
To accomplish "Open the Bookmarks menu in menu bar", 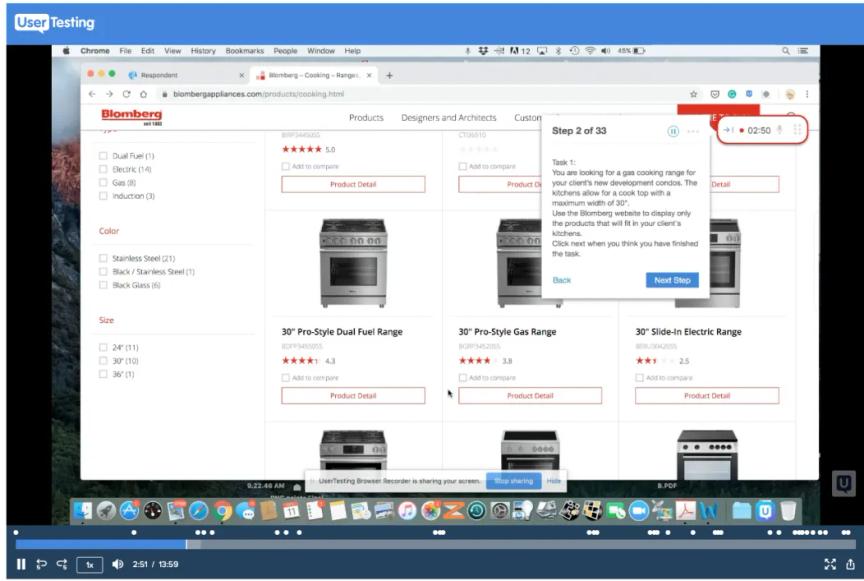I will tap(245, 51).
